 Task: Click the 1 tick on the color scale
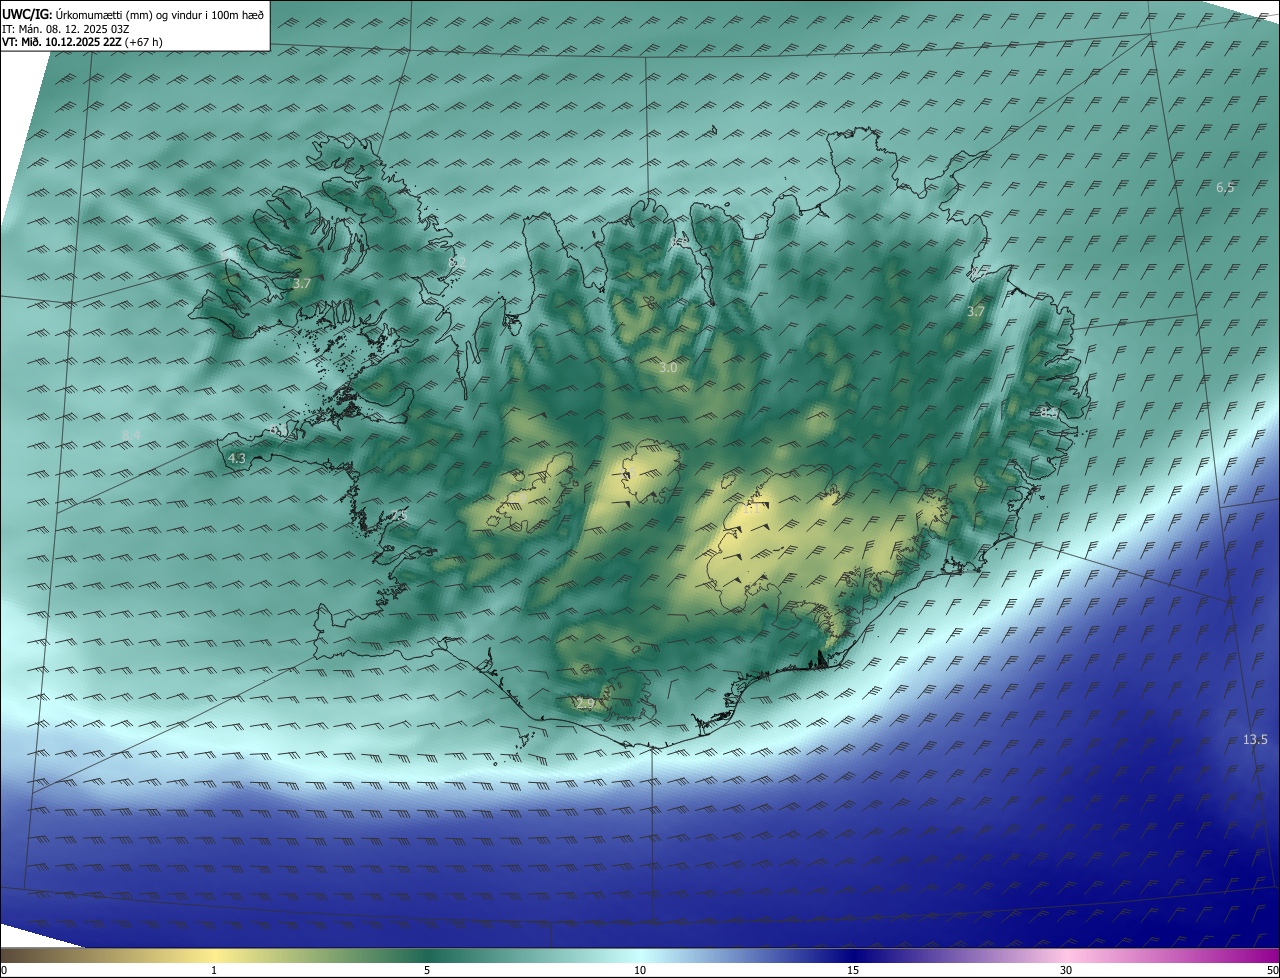pyautogui.click(x=214, y=970)
